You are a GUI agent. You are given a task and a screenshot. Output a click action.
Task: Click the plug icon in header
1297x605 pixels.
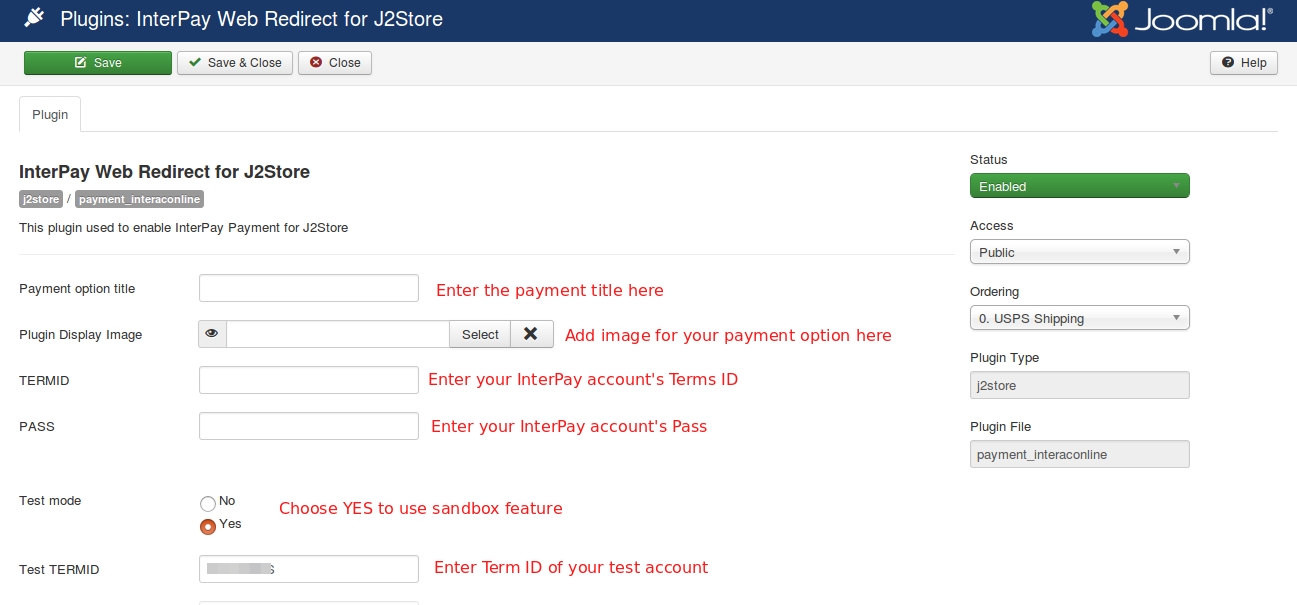(x=34, y=19)
